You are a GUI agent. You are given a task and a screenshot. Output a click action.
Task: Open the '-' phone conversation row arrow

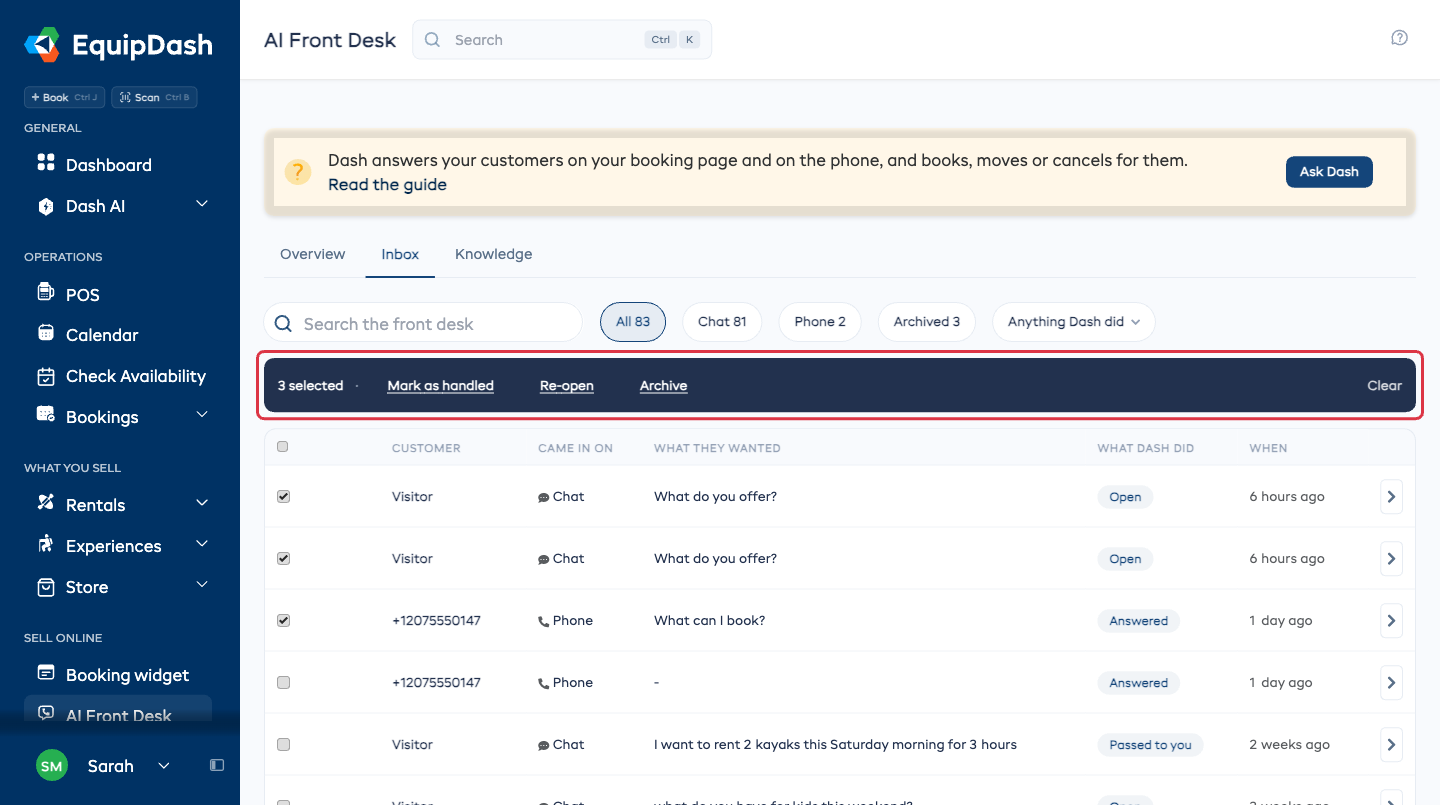coord(1391,683)
